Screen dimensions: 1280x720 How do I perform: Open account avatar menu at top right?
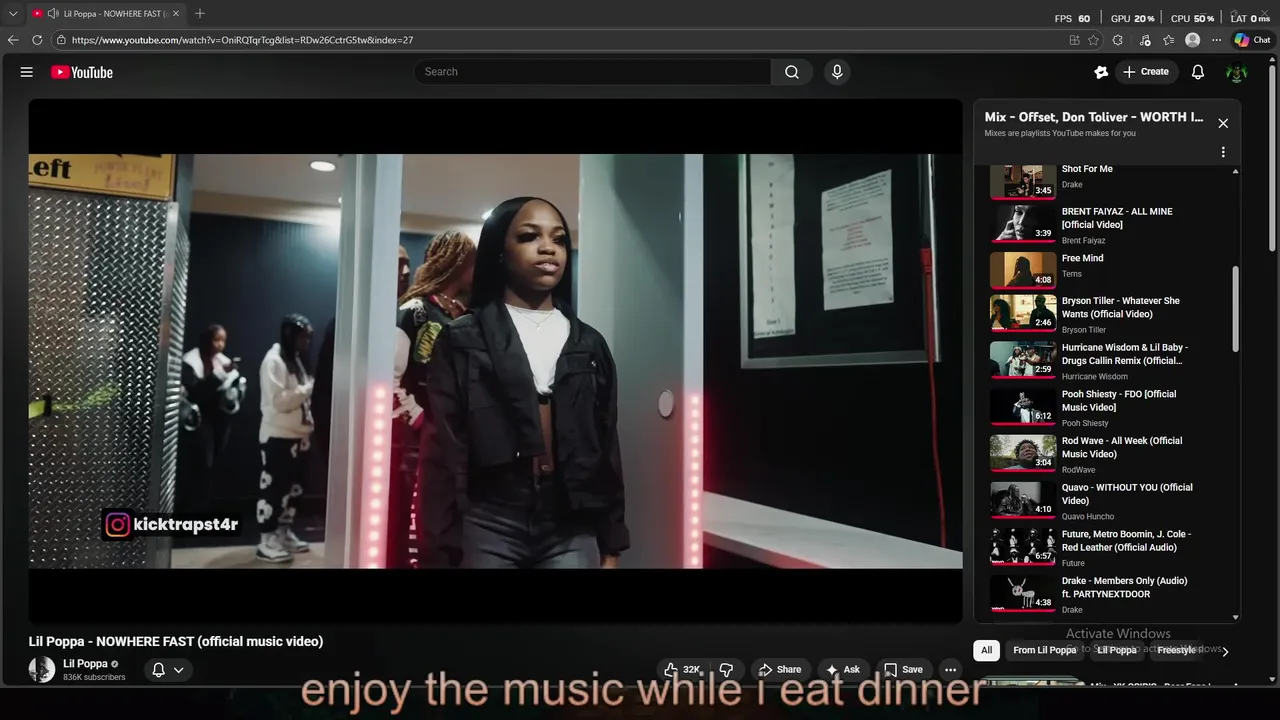pyautogui.click(x=1237, y=72)
